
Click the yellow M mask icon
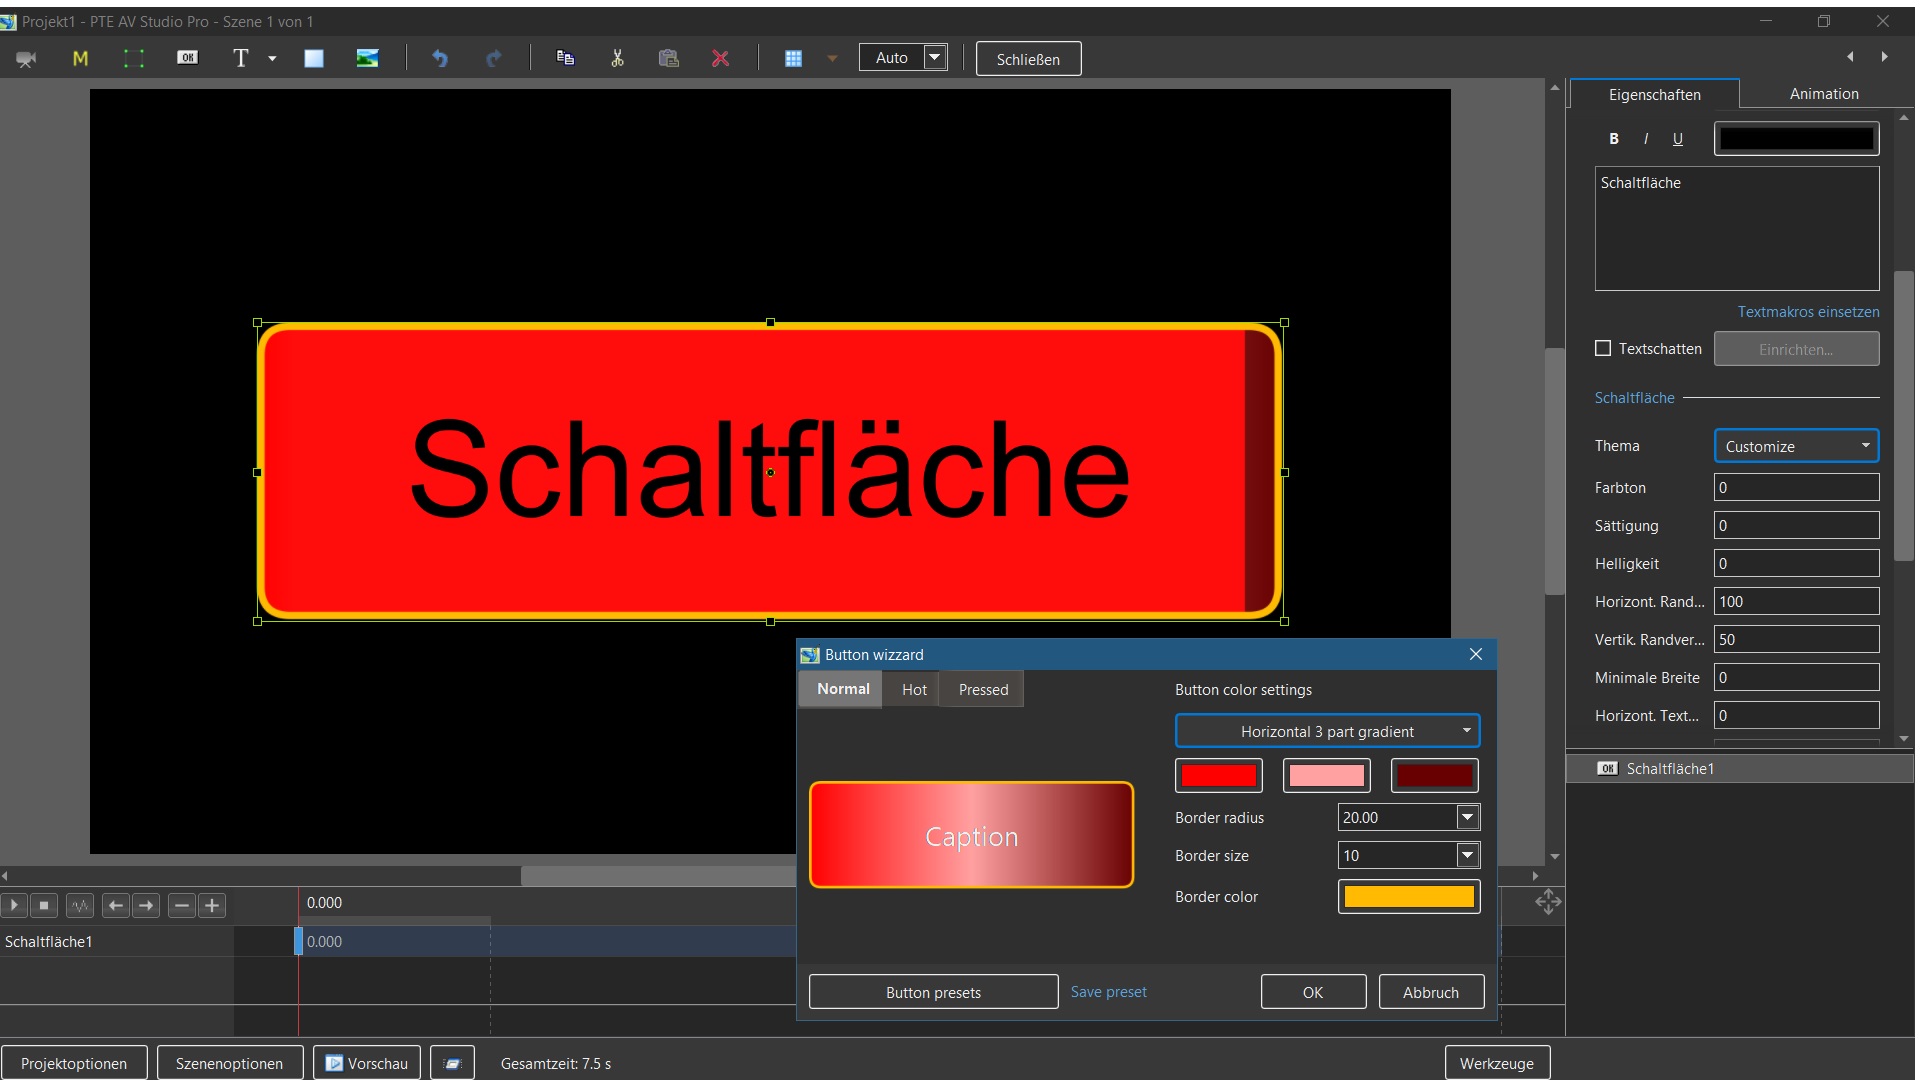pyautogui.click(x=80, y=59)
